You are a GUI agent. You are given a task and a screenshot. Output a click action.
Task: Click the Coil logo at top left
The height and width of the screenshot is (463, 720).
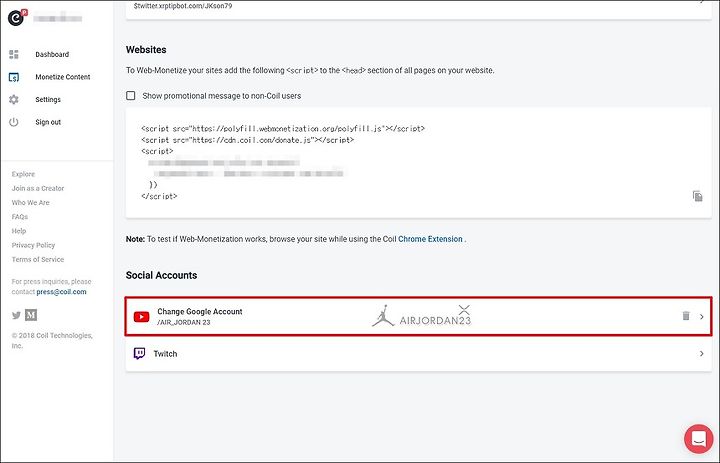pyautogui.click(x=17, y=17)
